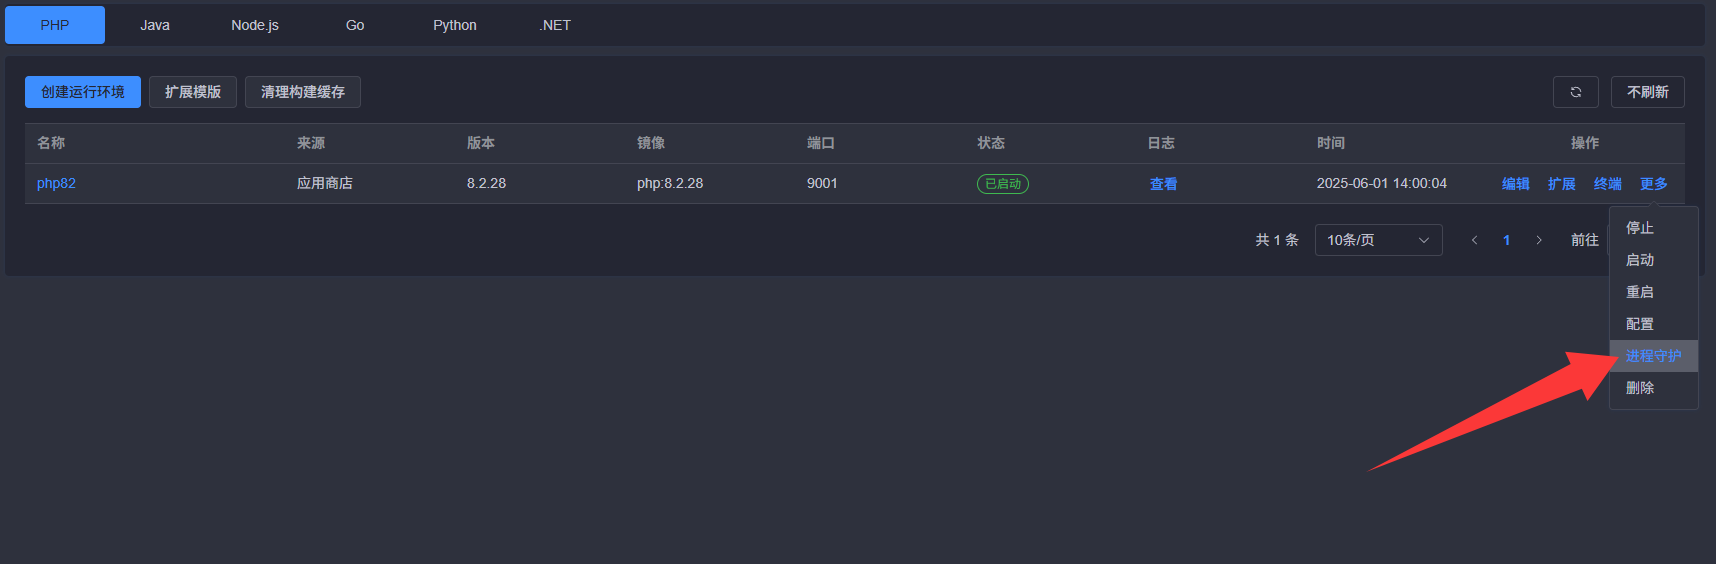Viewport: 1716px width, 564px height.
Task: Open 扩展模版 button
Action: [193, 92]
